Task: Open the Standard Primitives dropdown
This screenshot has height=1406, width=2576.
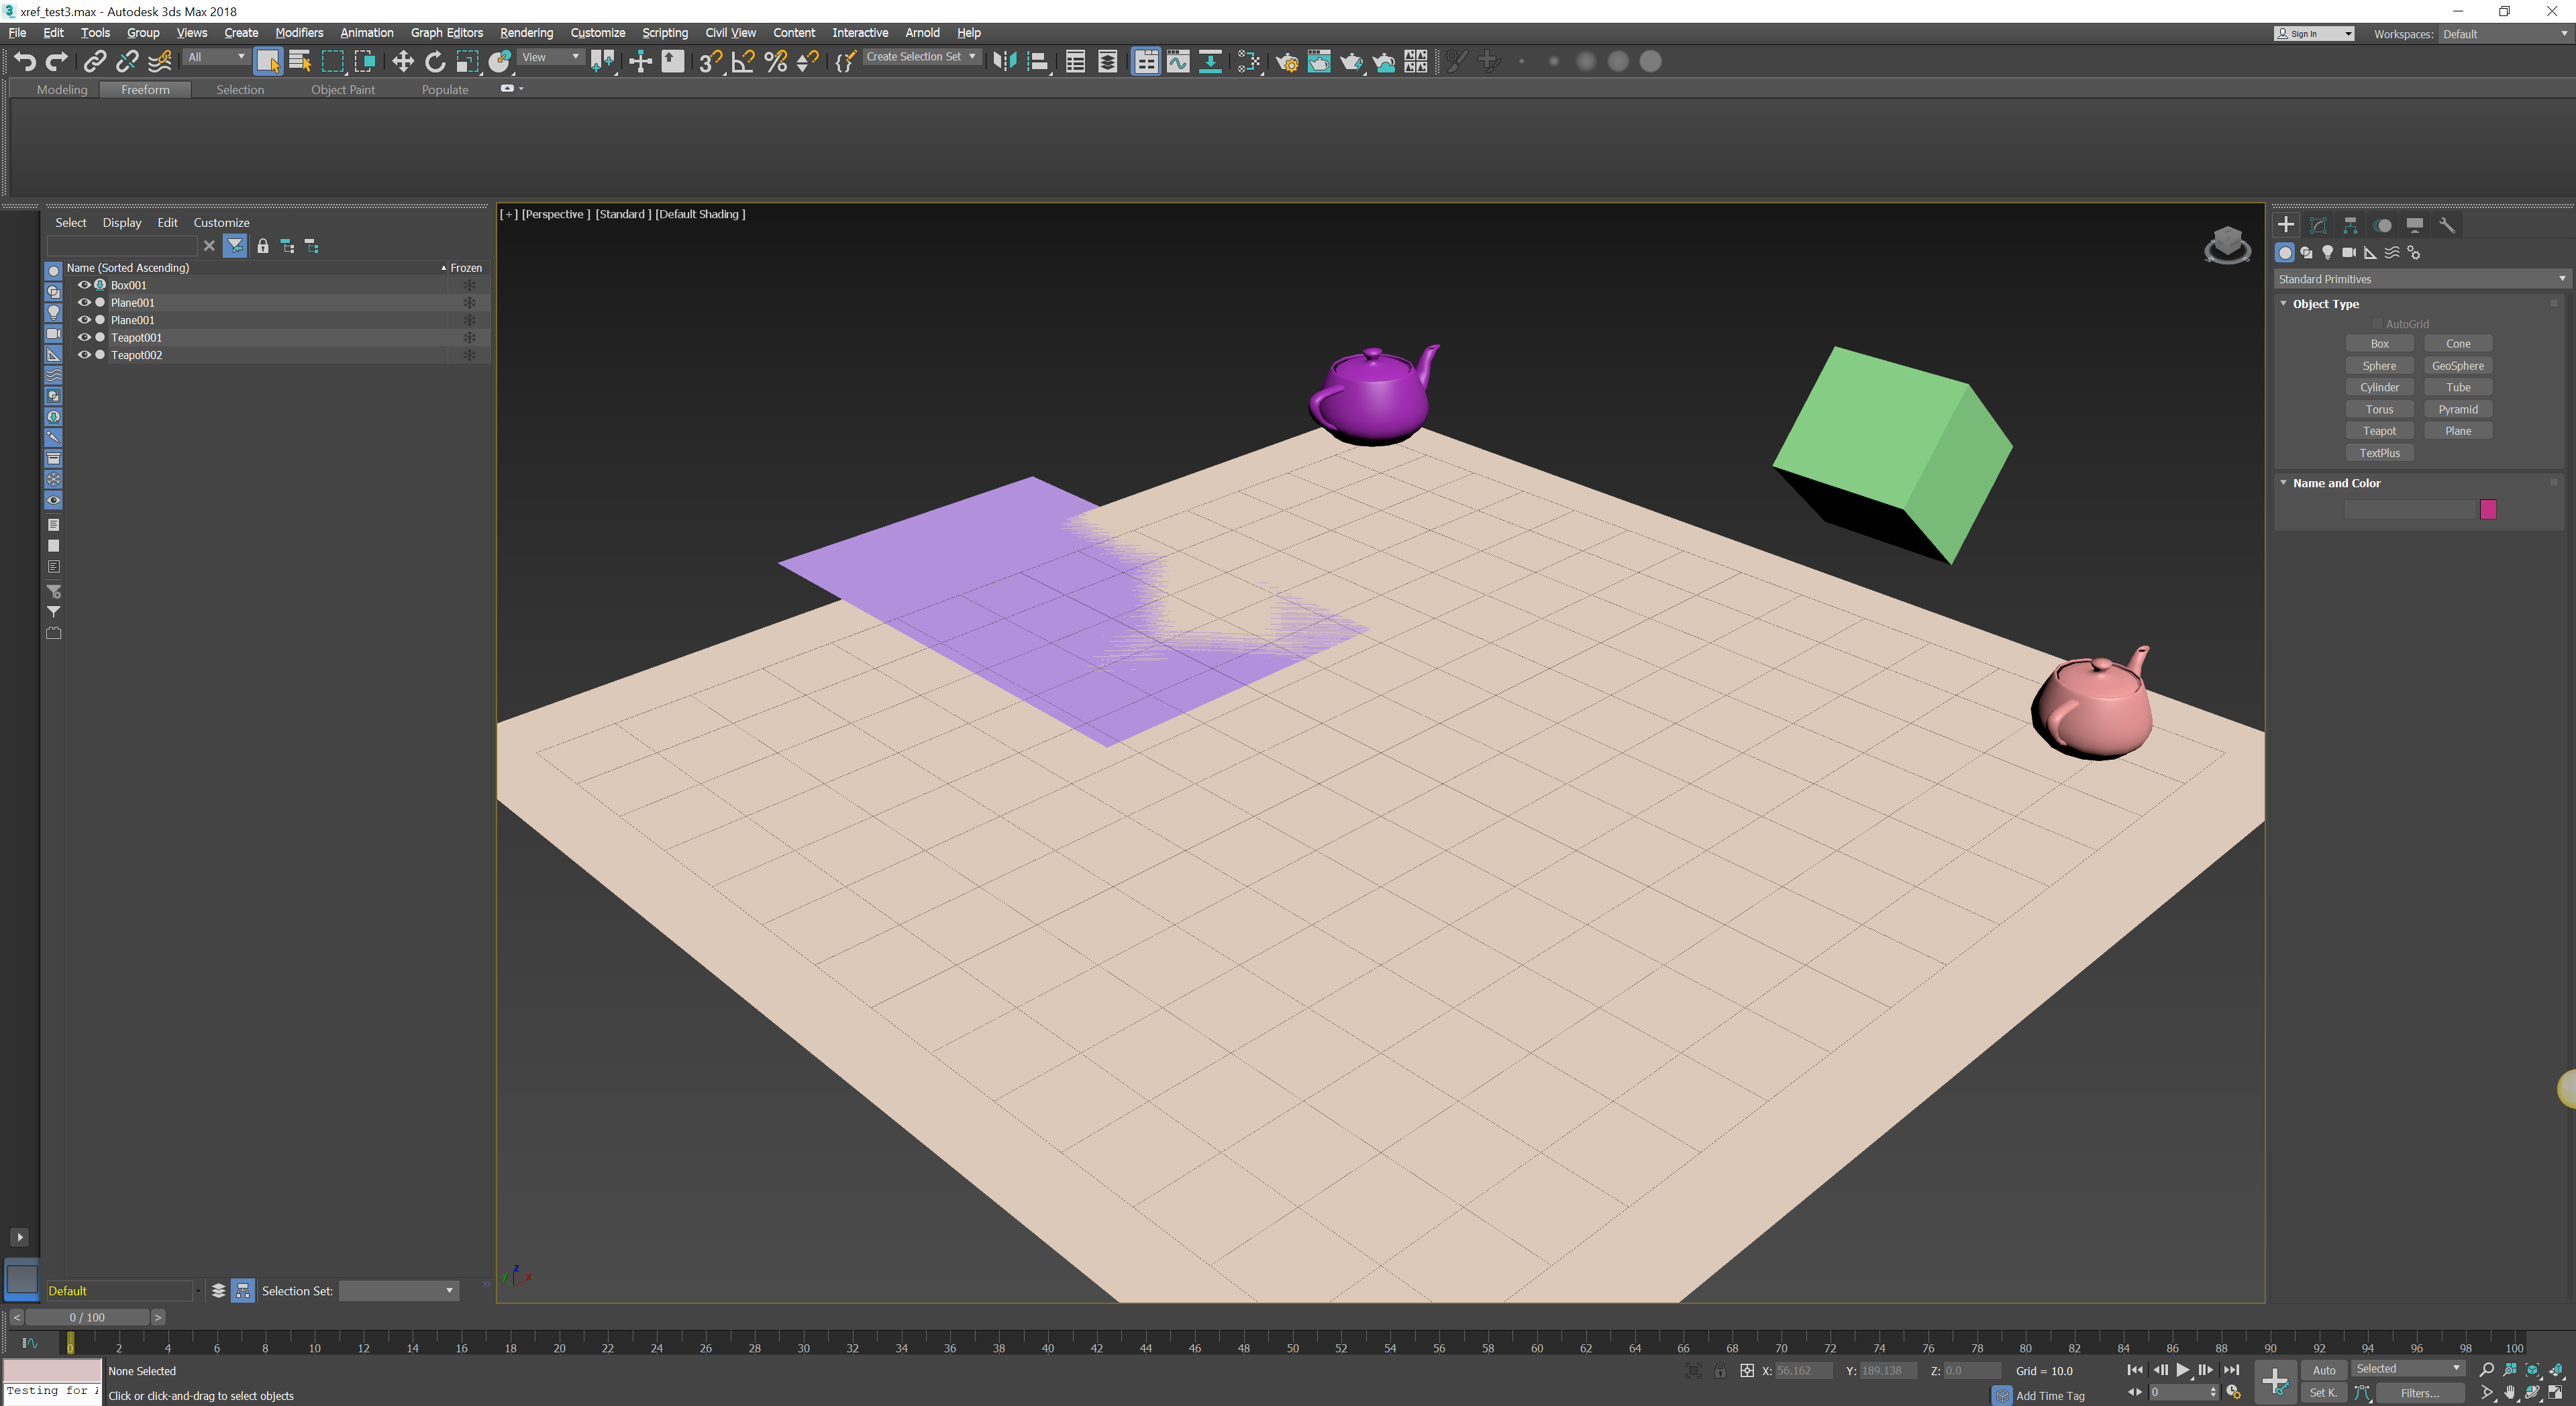Action: coord(2421,279)
